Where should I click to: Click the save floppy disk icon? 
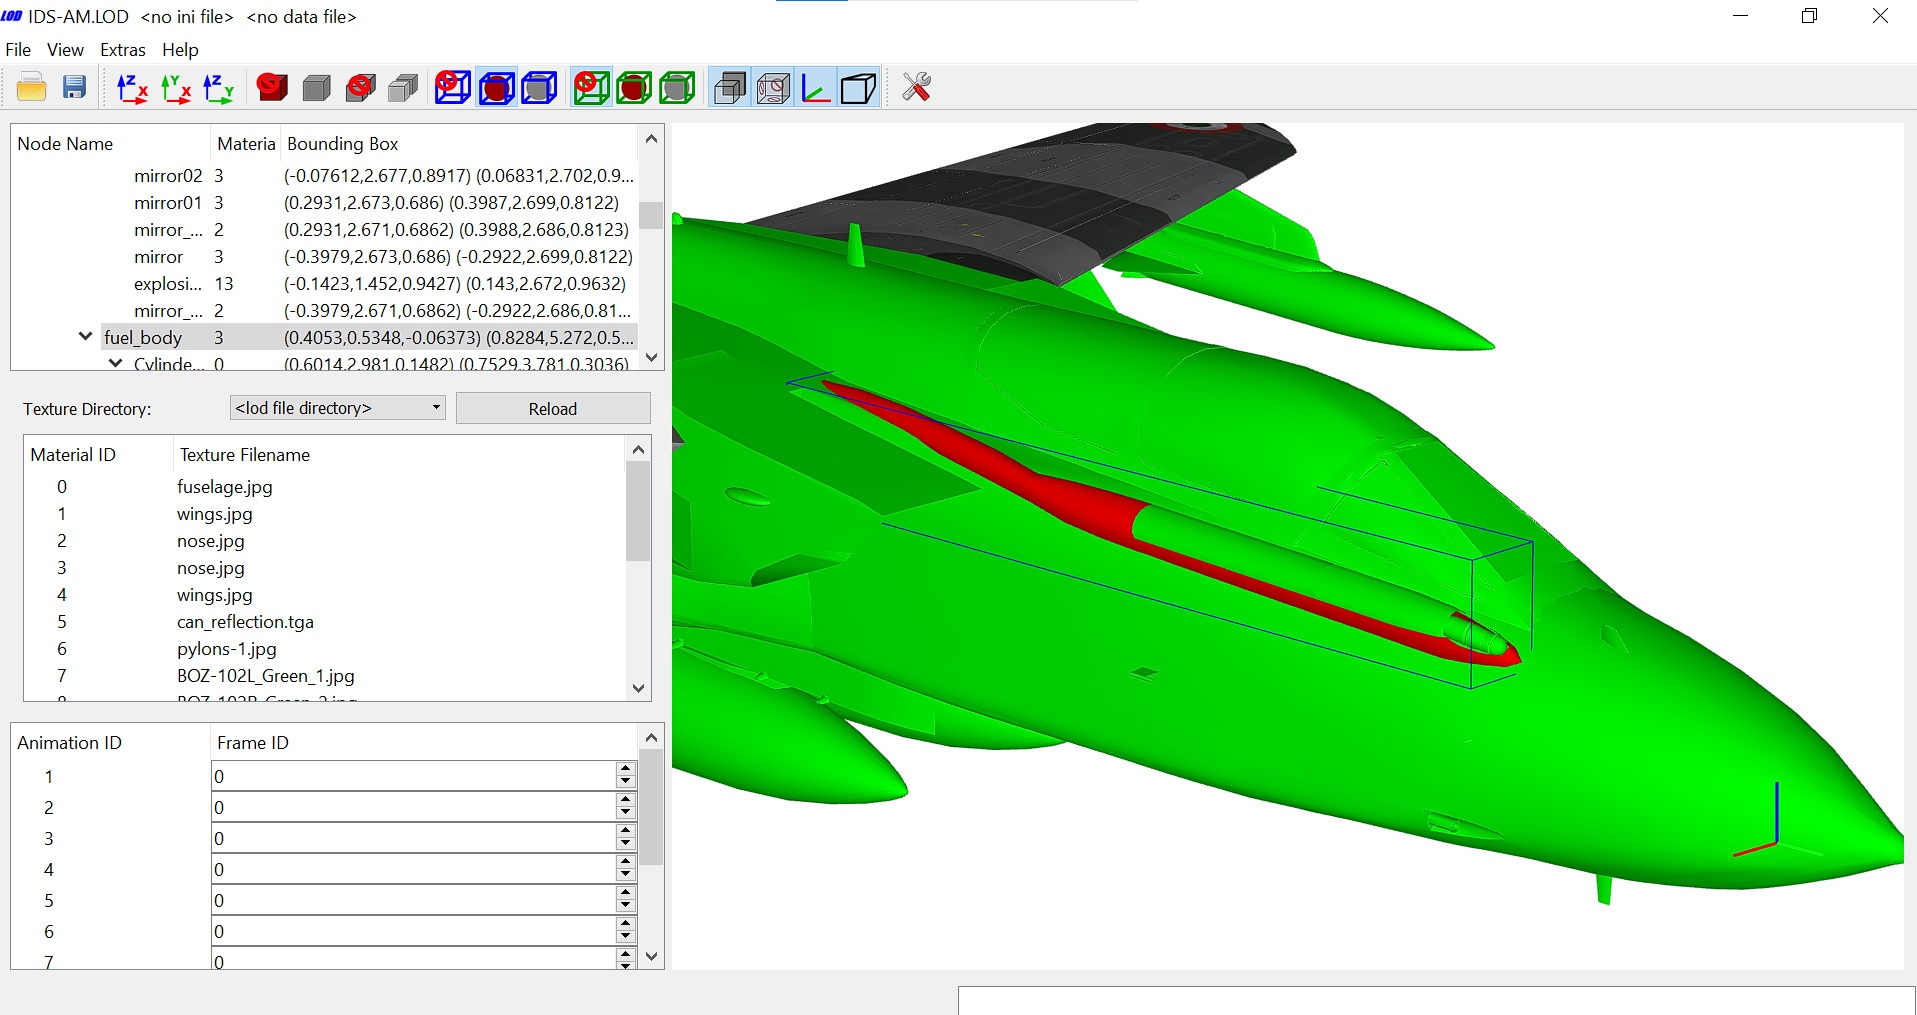(75, 88)
